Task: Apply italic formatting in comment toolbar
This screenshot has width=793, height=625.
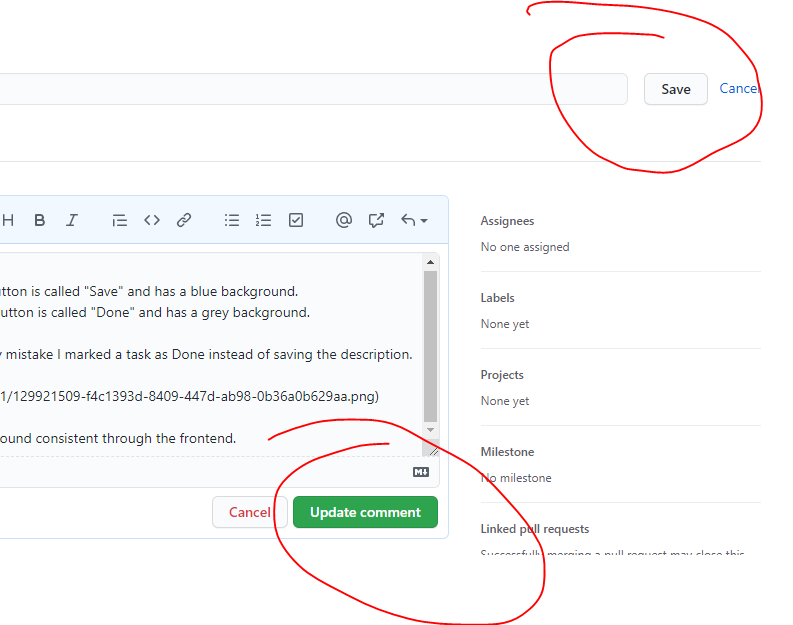Action: pyautogui.click(x=72, y=220)
